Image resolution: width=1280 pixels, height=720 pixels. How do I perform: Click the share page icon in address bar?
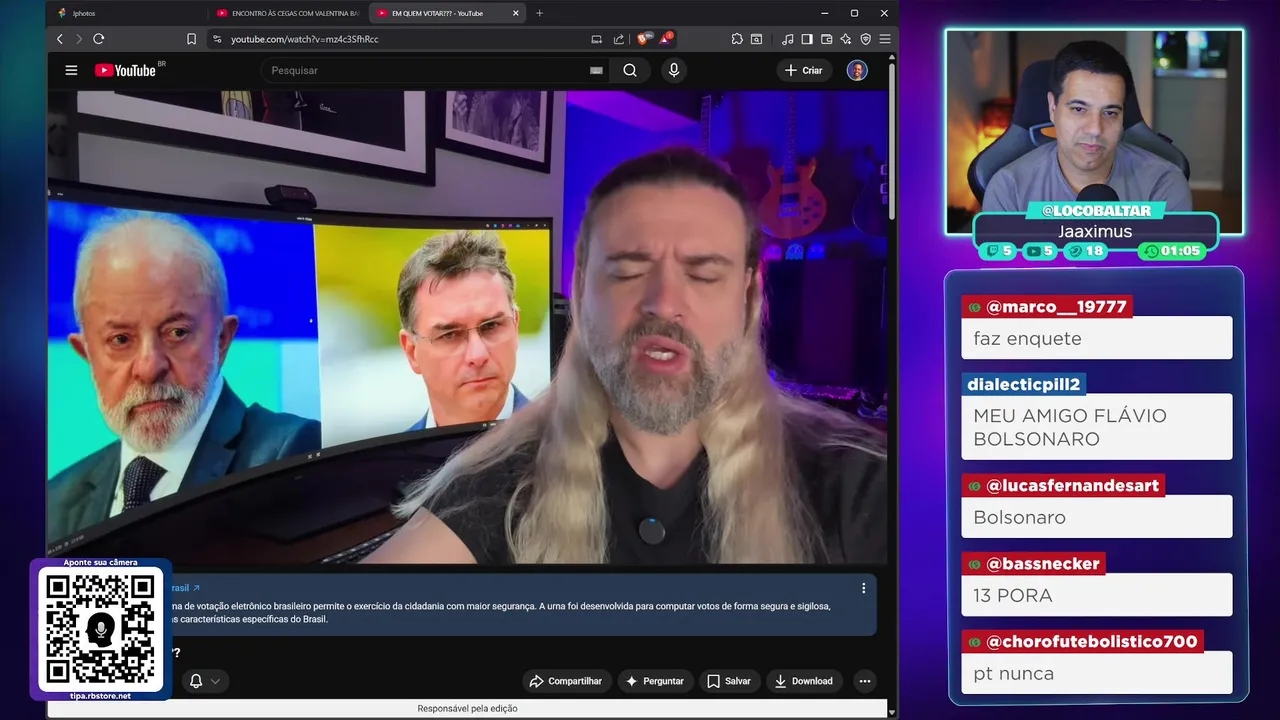pyautogui.click(x=619, y=39)
